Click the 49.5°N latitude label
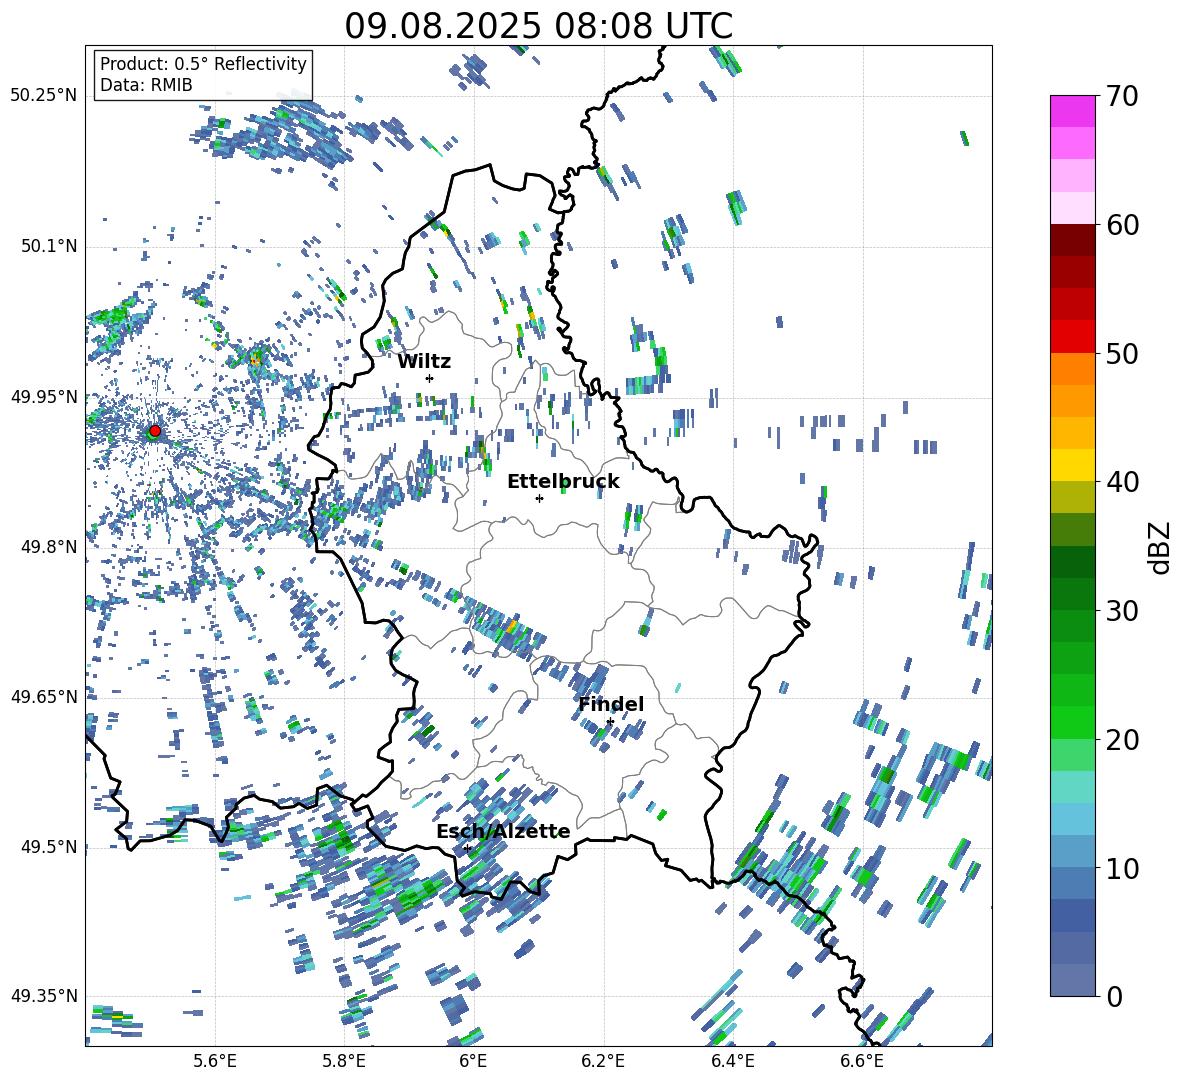The image size is (1184, 1081). pos(48,846)
